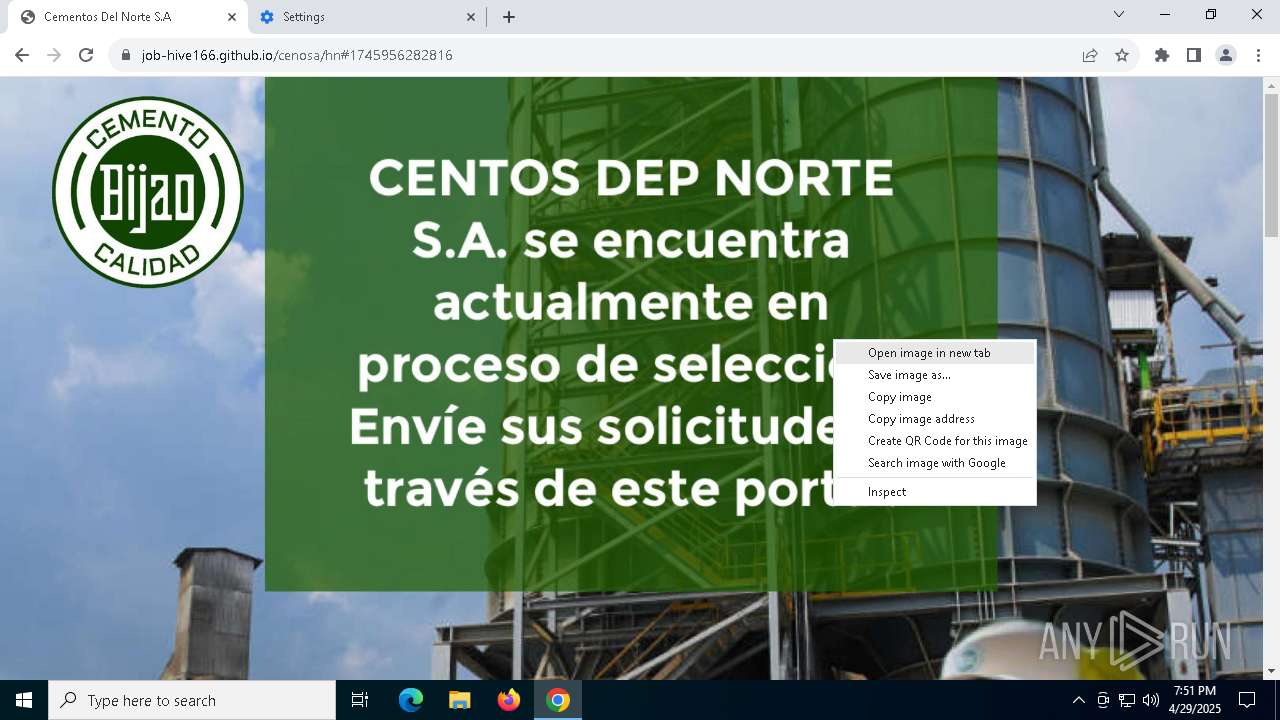
Task: Toggle the browser side panel
Action: point(1194,55)
